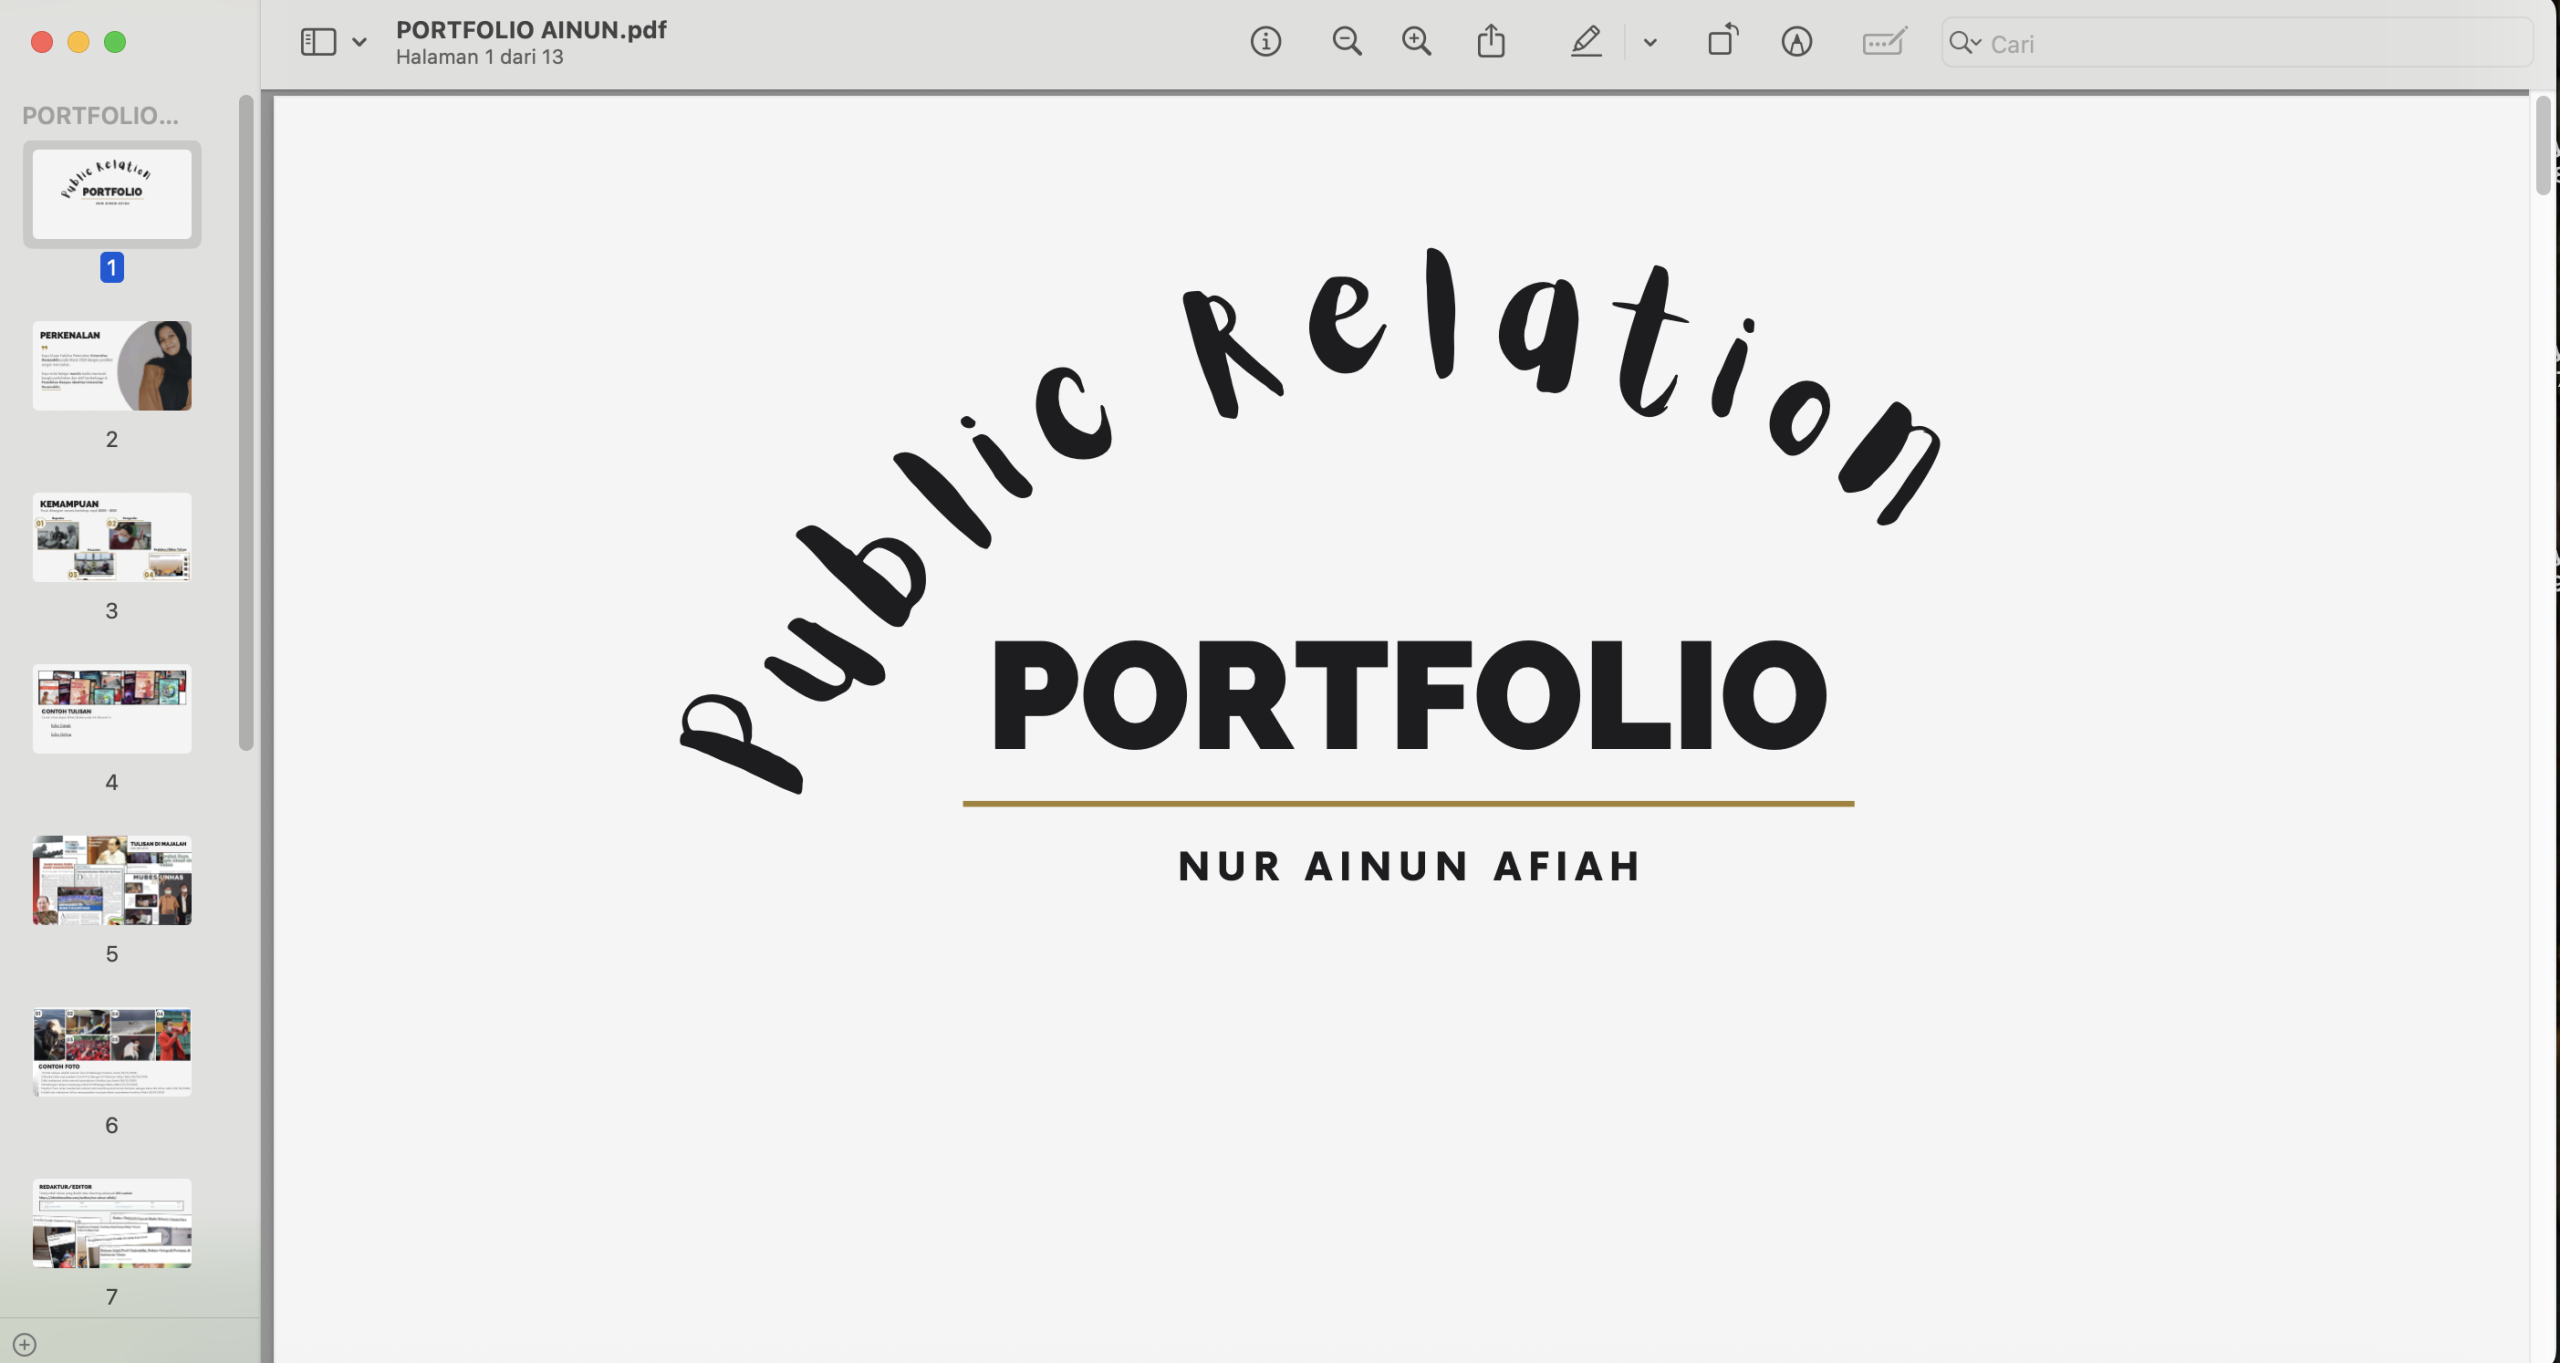
Task: Toggle the sidebar view button
Action: 318,42
